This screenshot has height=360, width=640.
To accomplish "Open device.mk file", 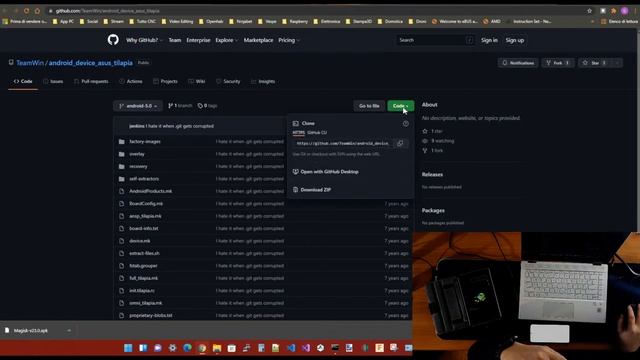I will [x=140, y=241].
